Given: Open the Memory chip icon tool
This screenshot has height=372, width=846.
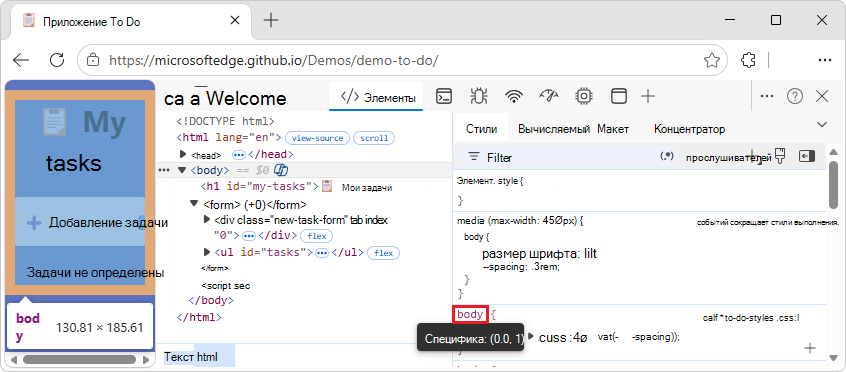Looking at the screenshot, I should click(584, 97).
